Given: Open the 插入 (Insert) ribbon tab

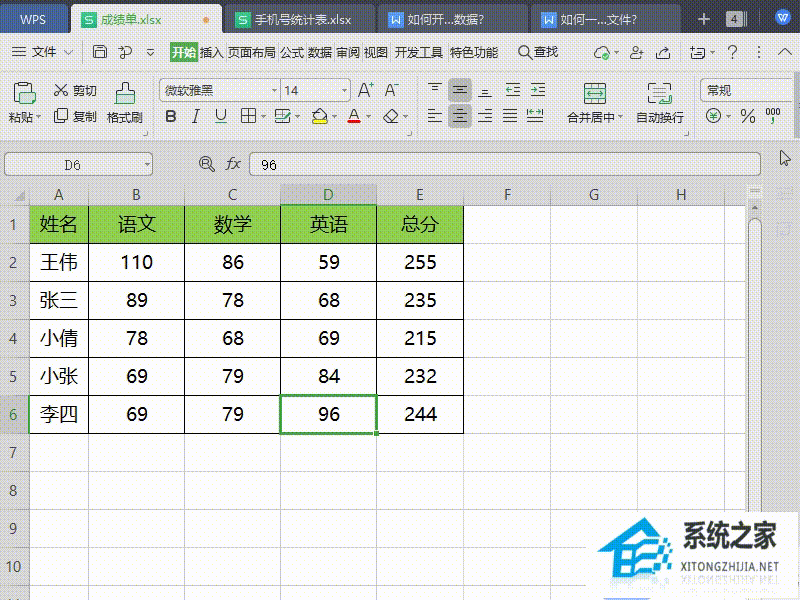Looking at the screenshot, I should 212,52.
